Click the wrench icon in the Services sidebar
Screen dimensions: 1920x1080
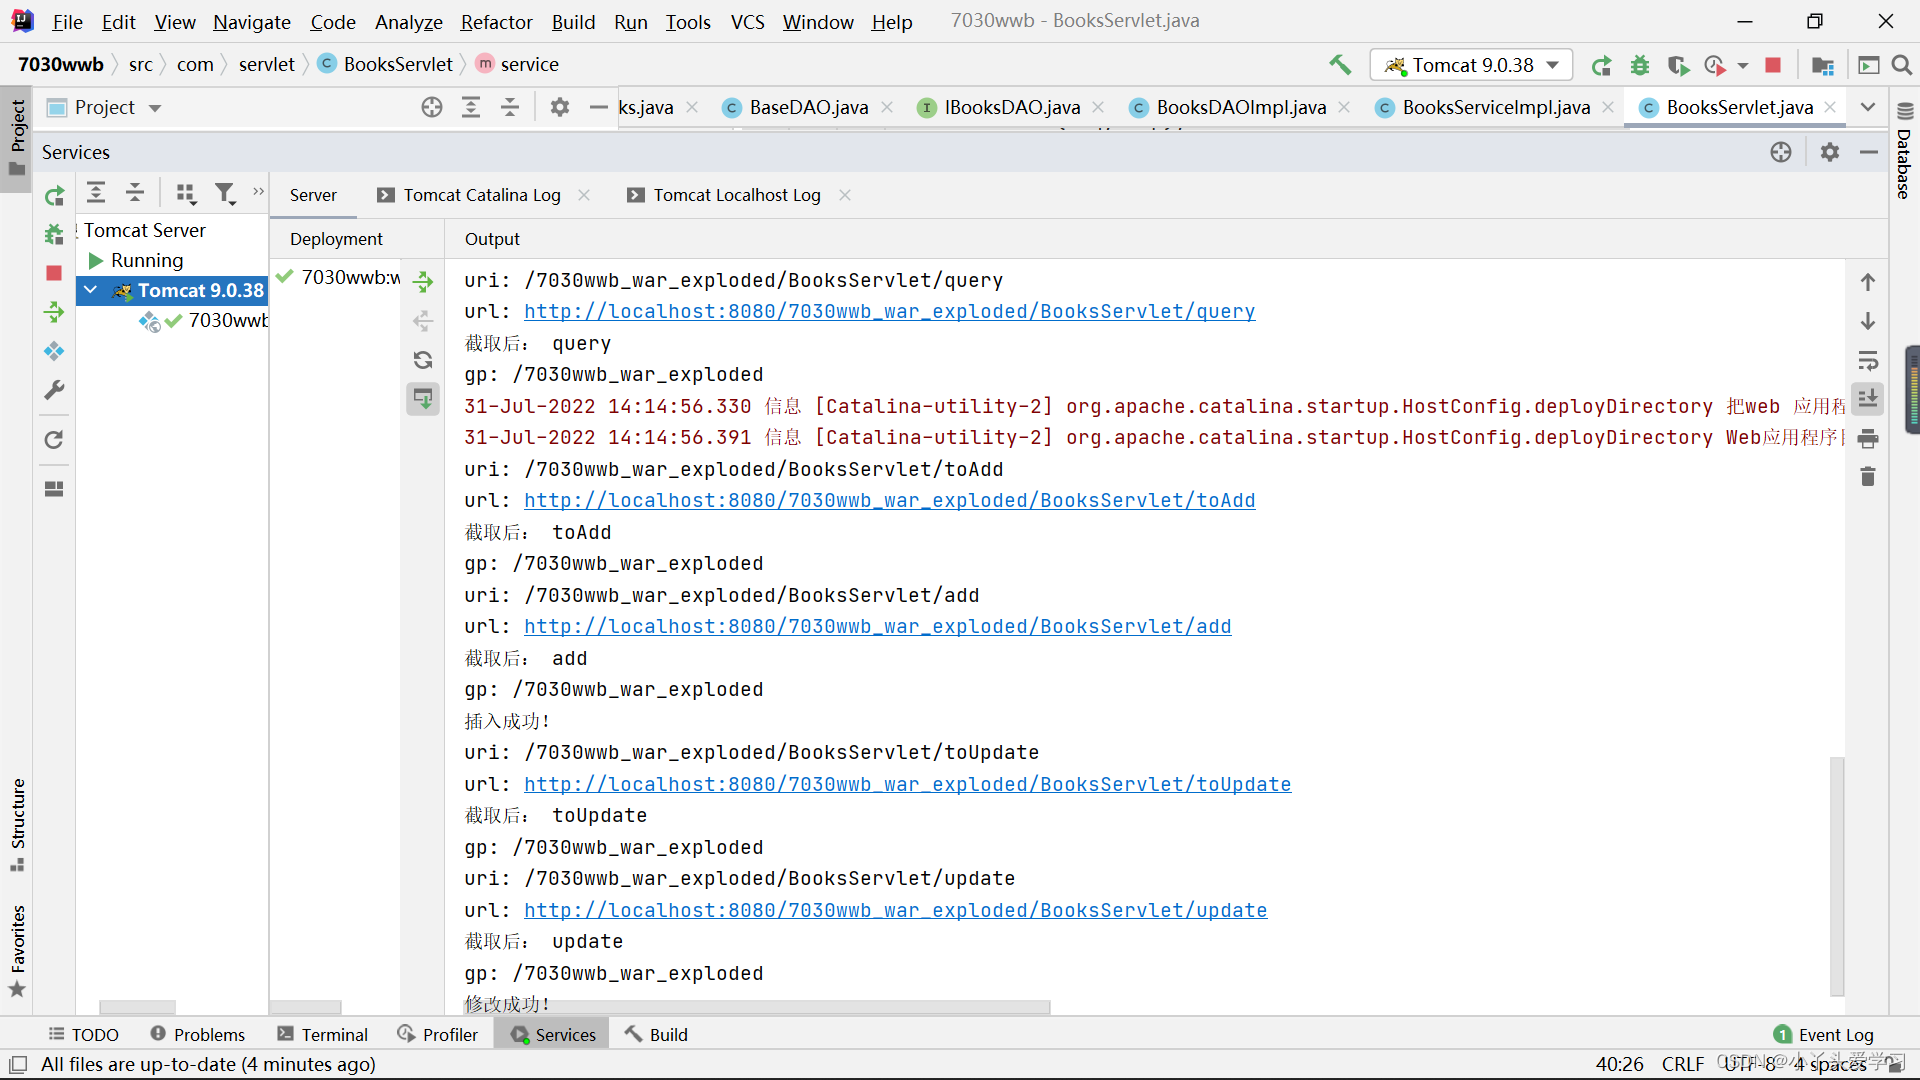pos(54,390)
